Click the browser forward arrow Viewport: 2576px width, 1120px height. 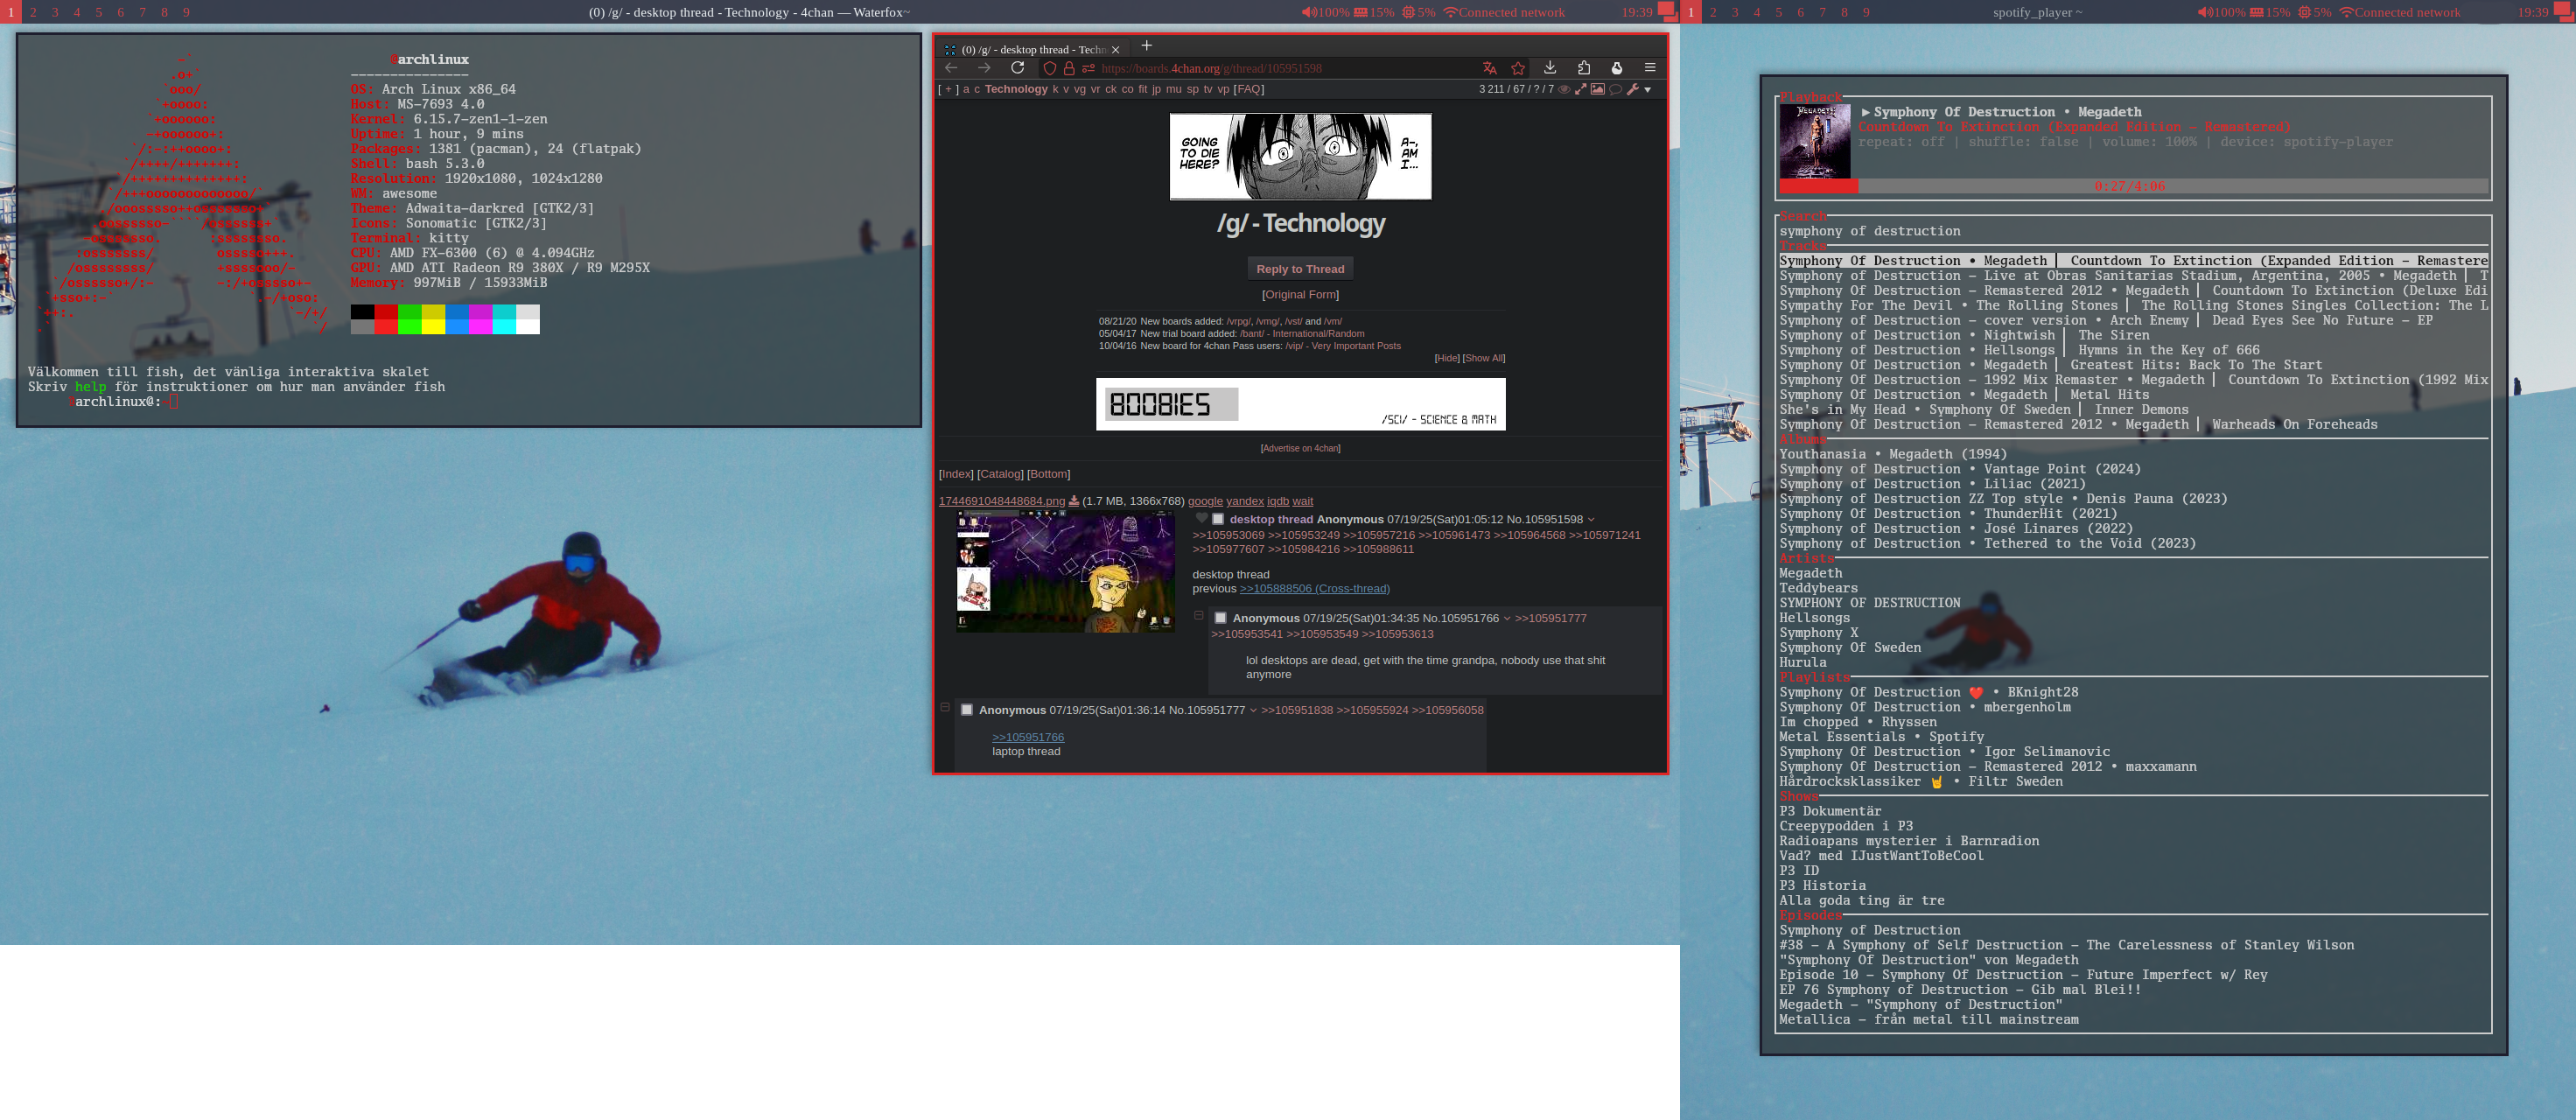pos(984,68)
